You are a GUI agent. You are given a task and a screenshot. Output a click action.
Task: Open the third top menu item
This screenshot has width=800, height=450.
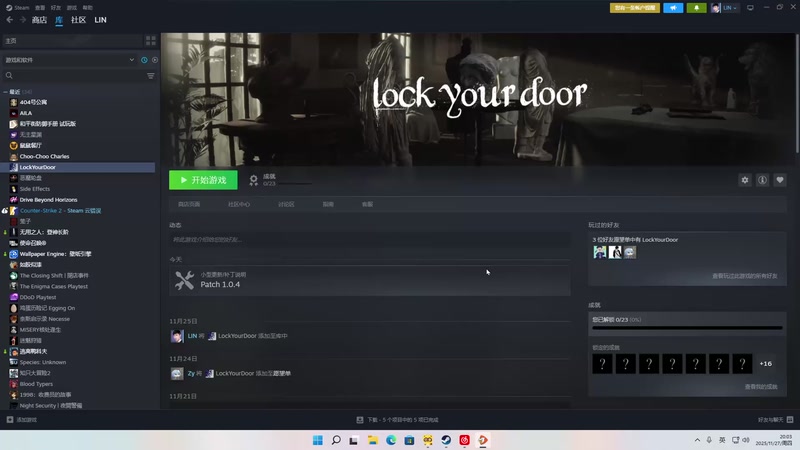click(x=56, y=8)
